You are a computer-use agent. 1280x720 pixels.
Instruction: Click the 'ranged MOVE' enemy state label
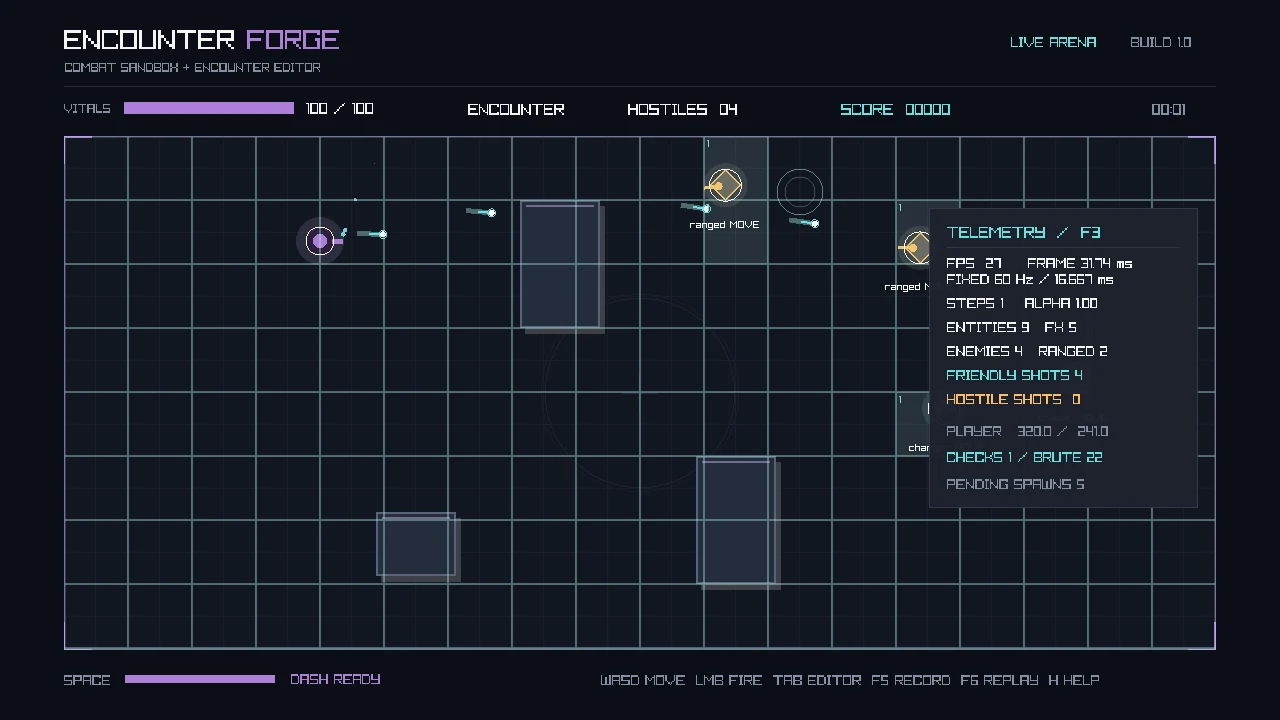tap(724, 225)
